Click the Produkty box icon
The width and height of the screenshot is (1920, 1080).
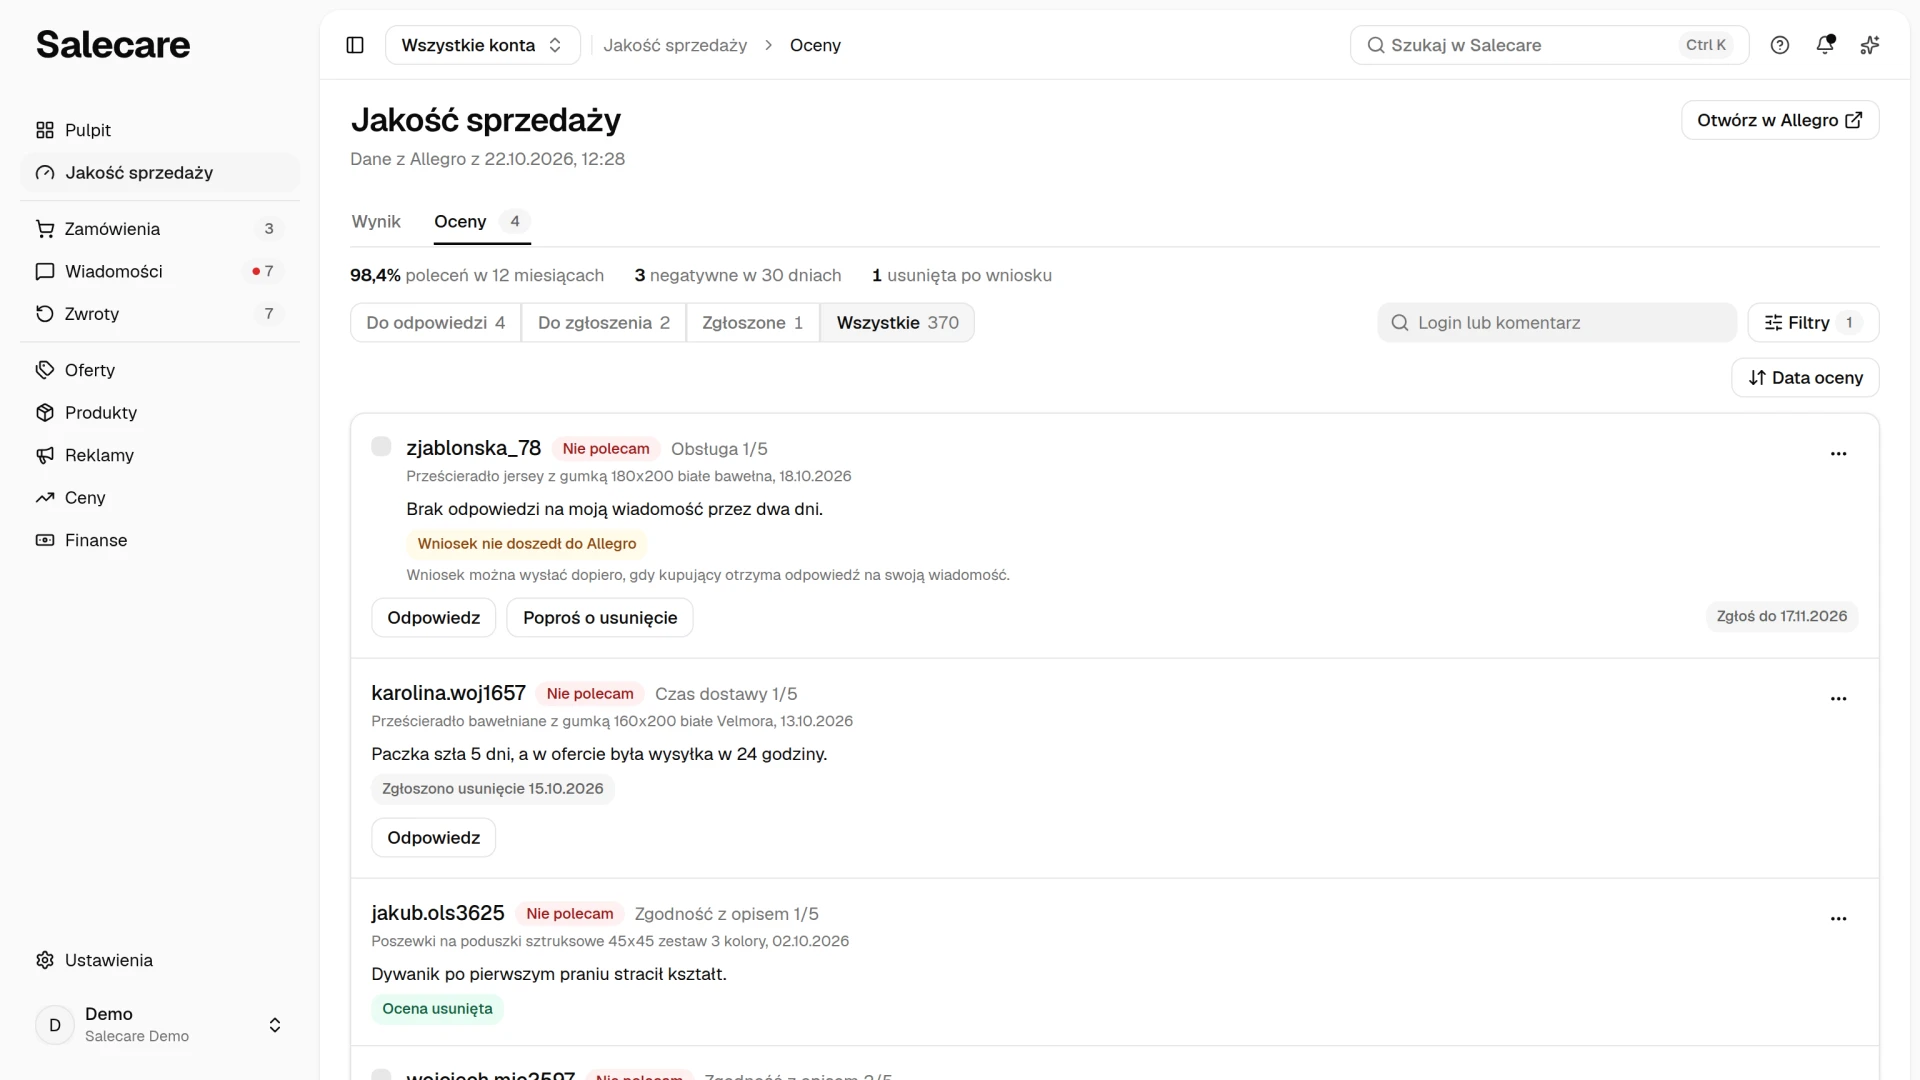(x=45, y=413)
